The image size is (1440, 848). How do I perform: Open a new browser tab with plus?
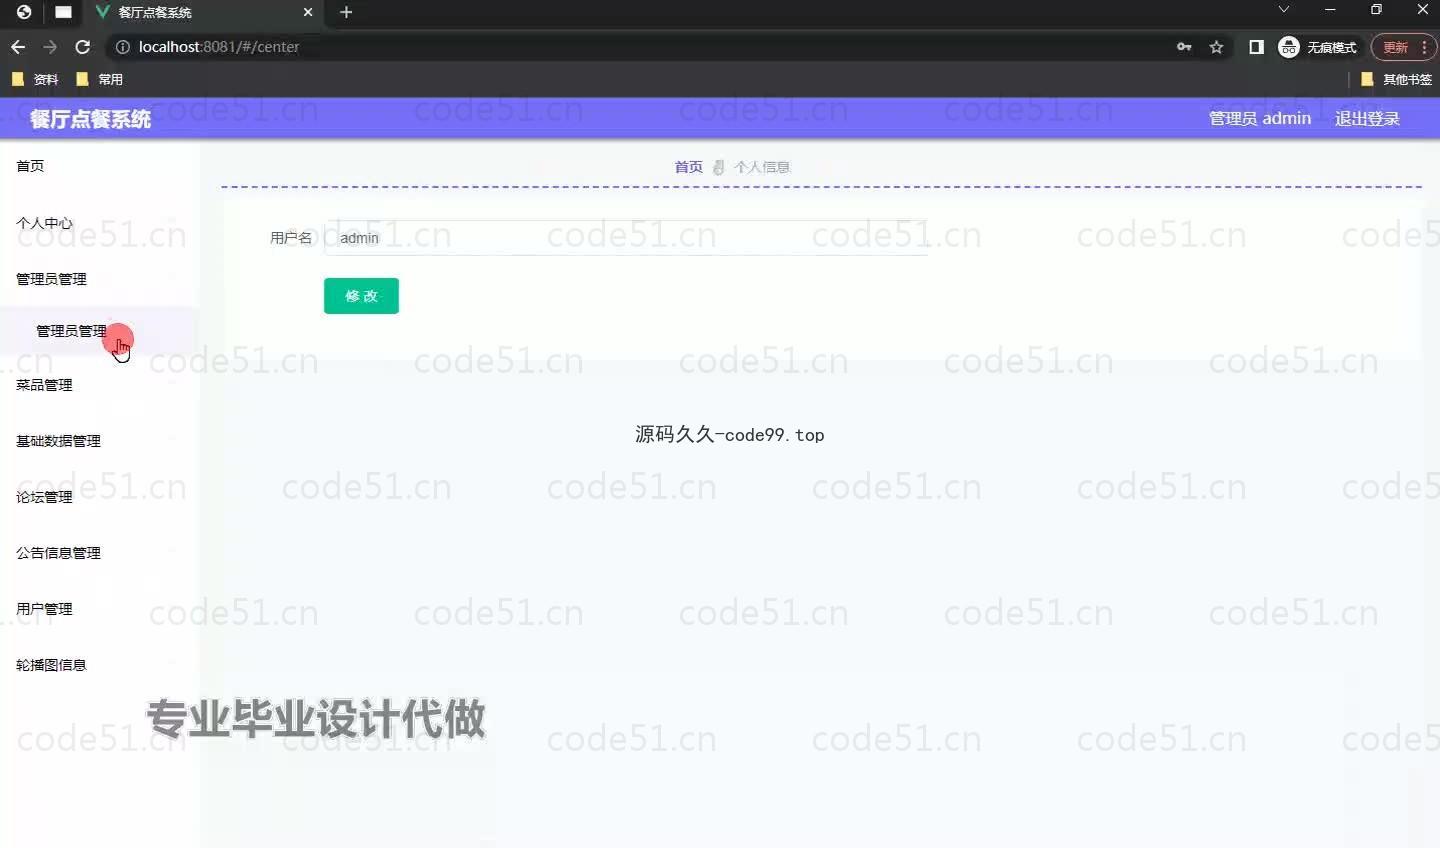pyautogui.click(x=346, y=12)
